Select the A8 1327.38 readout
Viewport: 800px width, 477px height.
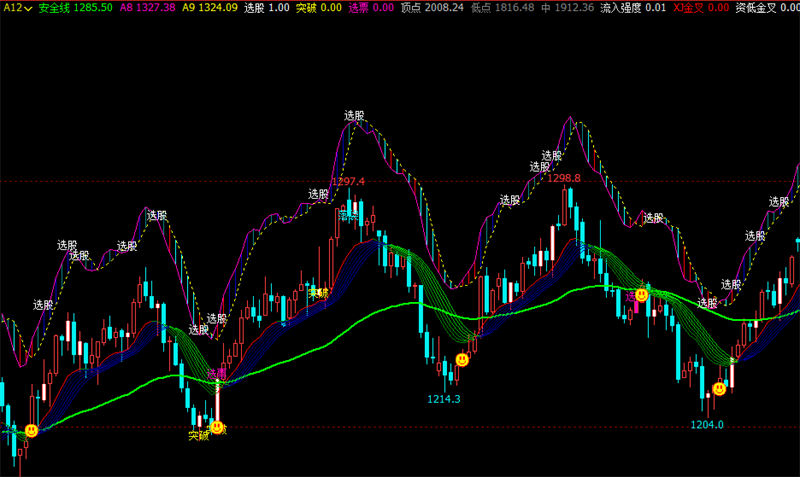coord(147,8)
